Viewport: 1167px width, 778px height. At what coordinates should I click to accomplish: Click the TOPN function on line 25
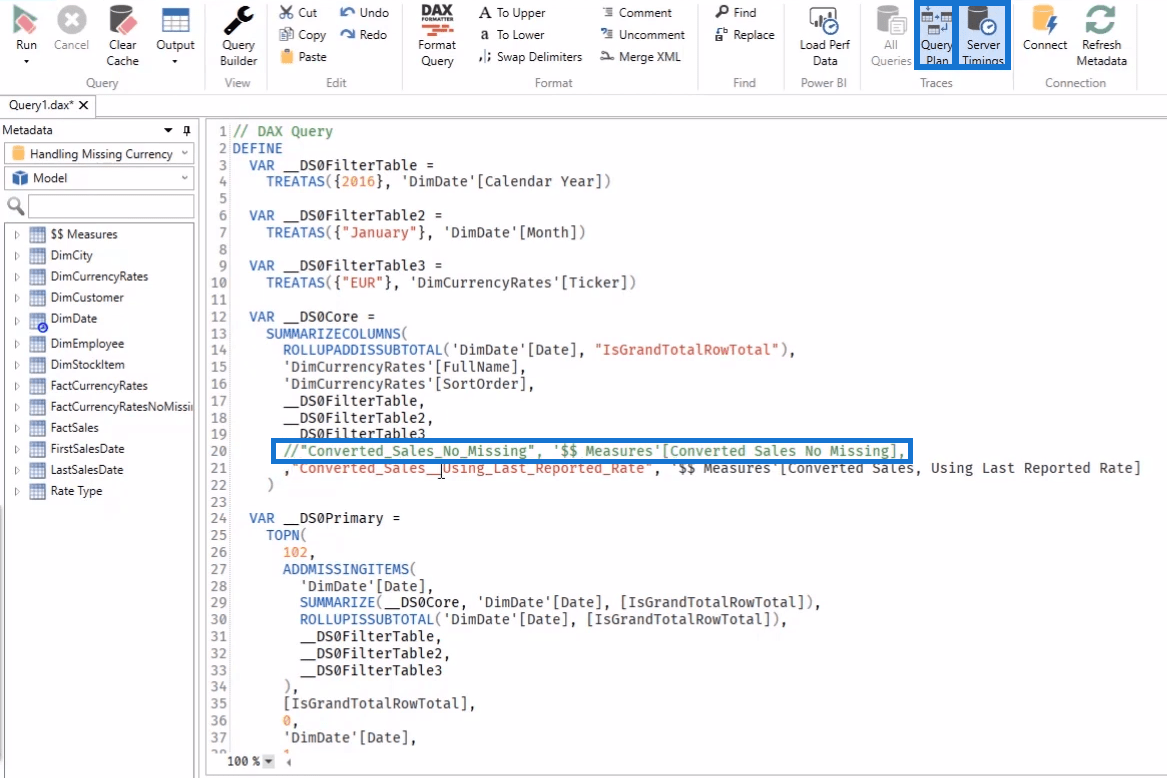282,535
